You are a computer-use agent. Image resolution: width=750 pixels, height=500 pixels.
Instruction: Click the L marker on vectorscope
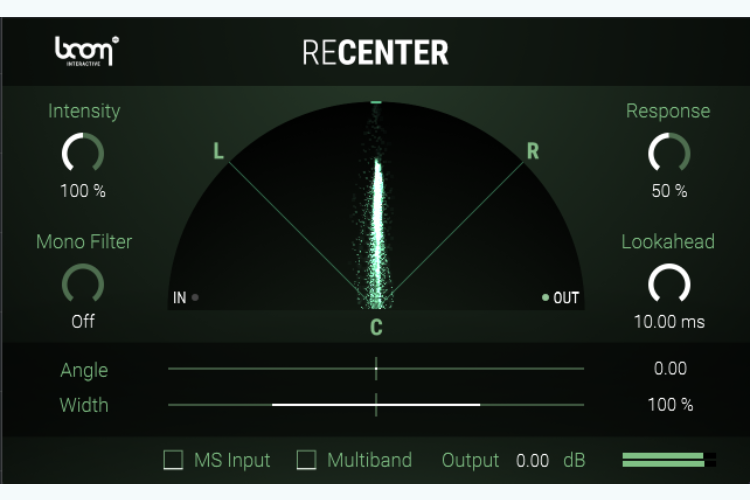(x=218, y=151)
